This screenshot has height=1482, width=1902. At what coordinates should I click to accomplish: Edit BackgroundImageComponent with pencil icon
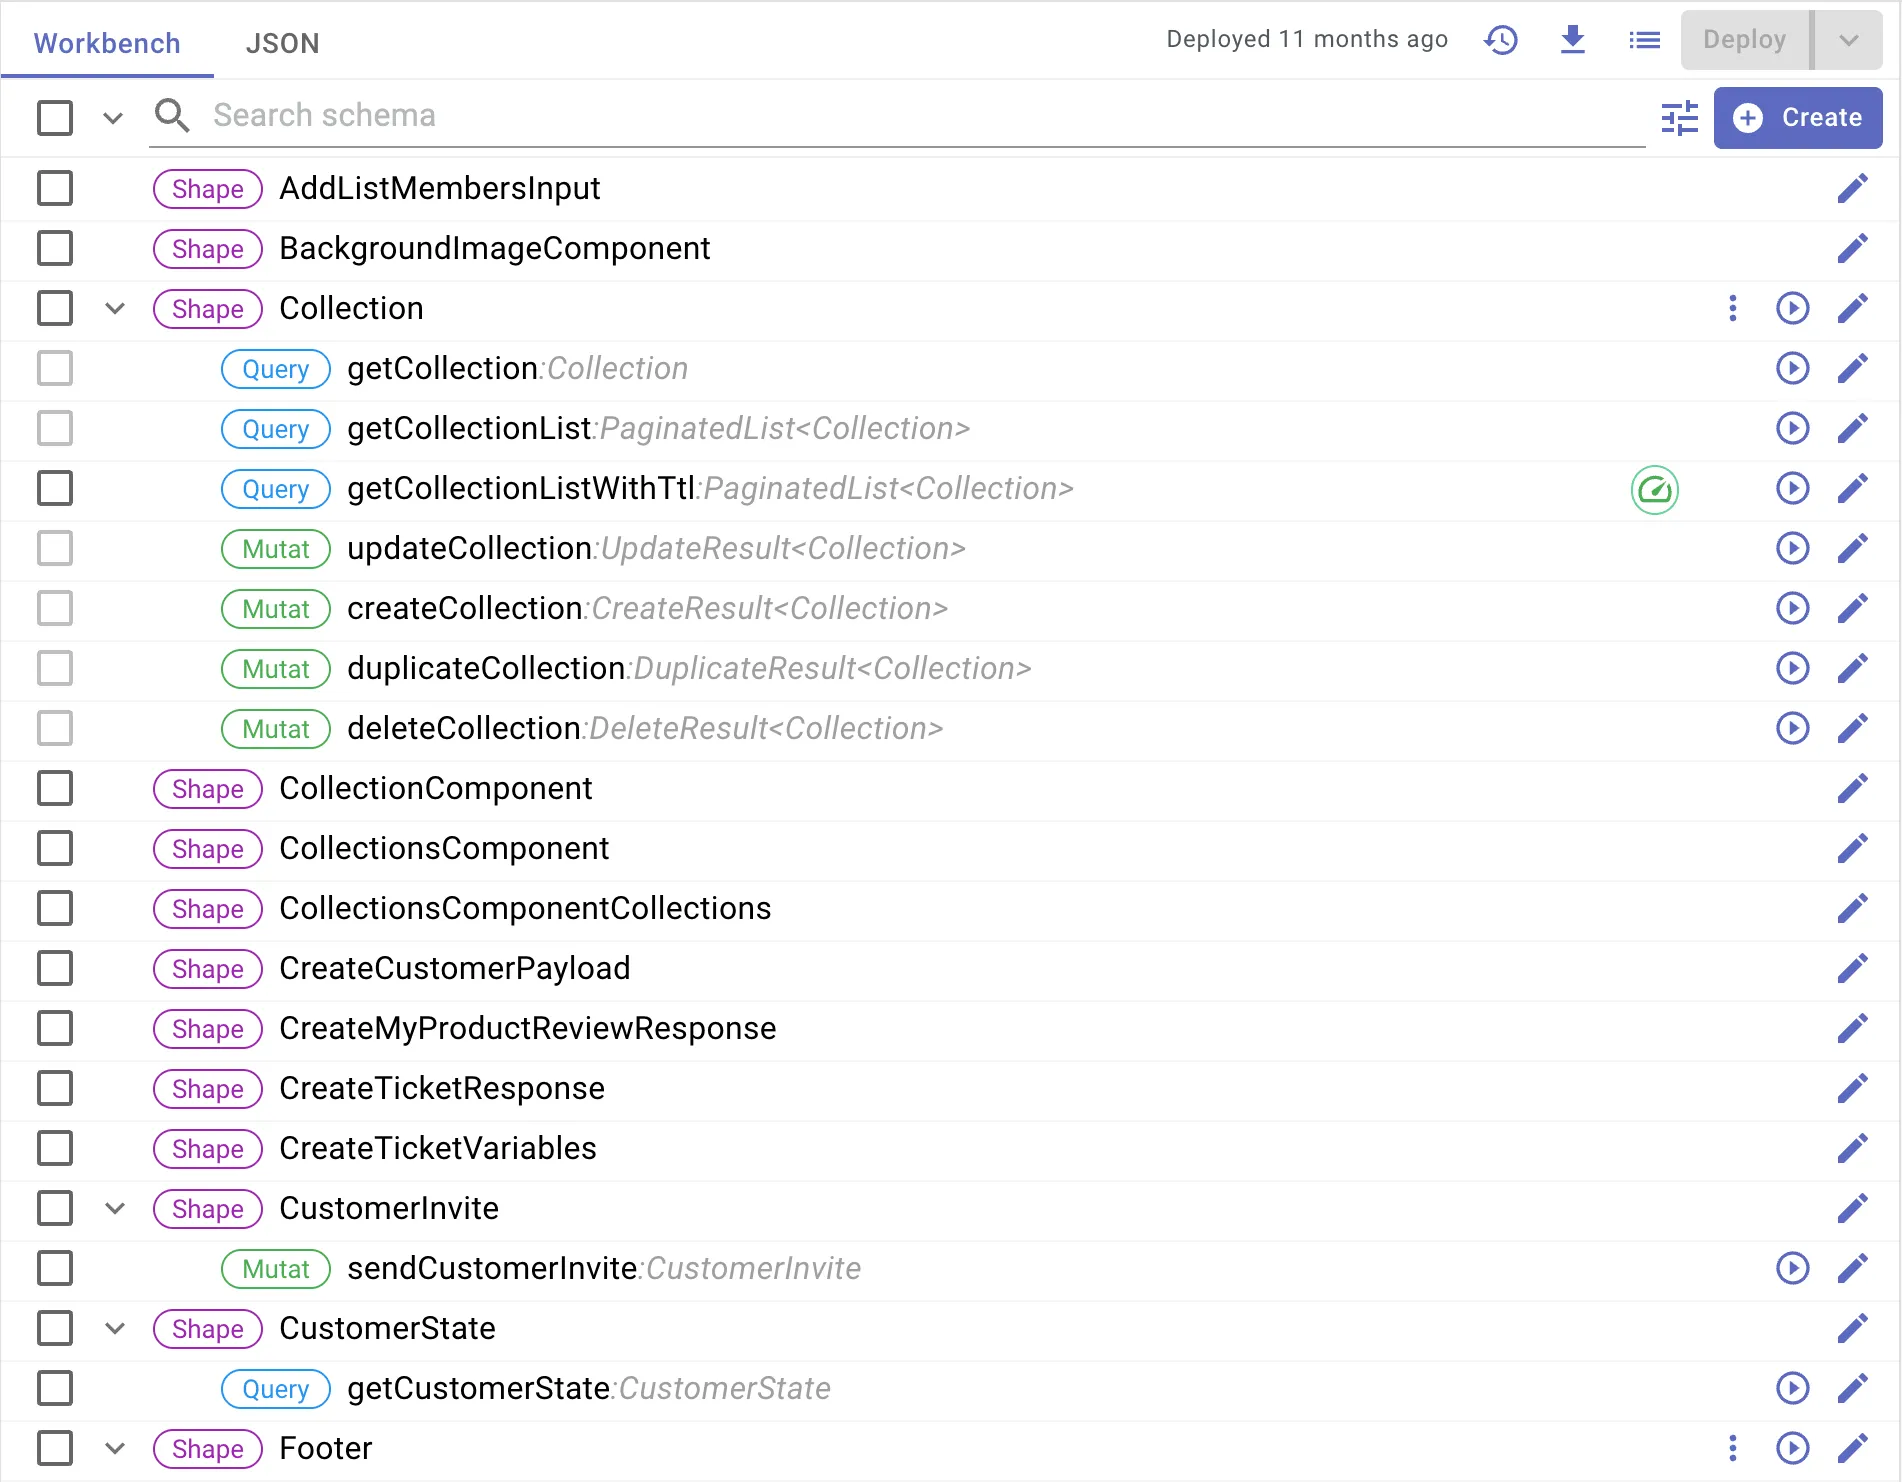pos(1853,248)
